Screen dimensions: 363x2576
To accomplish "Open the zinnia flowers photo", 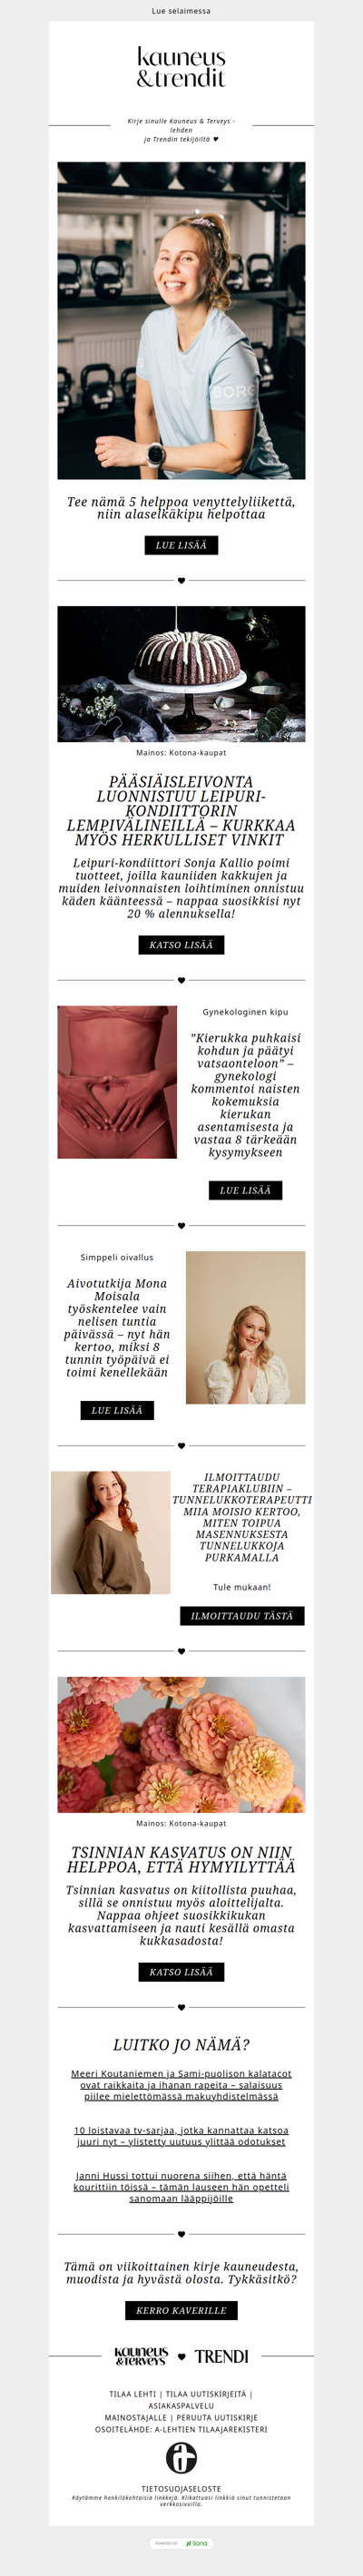I will [x=181, y=1744].
